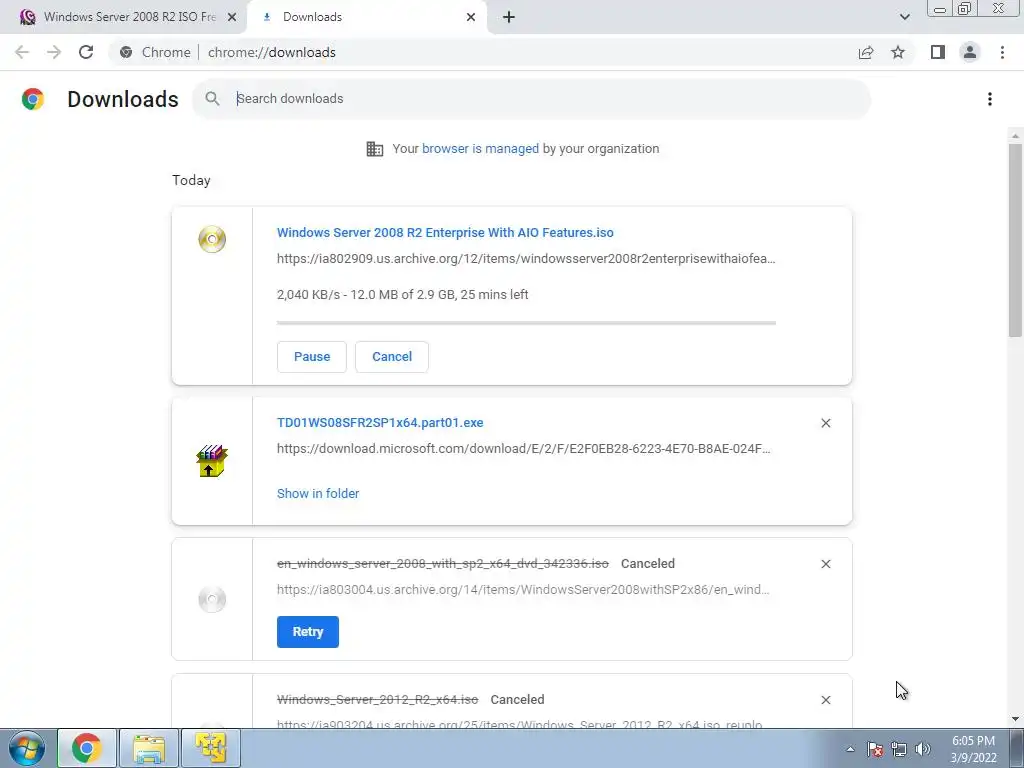Open Windows Server 2008 R2 Enterprise ISO file link
Image resolution: width=1024 pixels, height=768 pixels.
445,232
